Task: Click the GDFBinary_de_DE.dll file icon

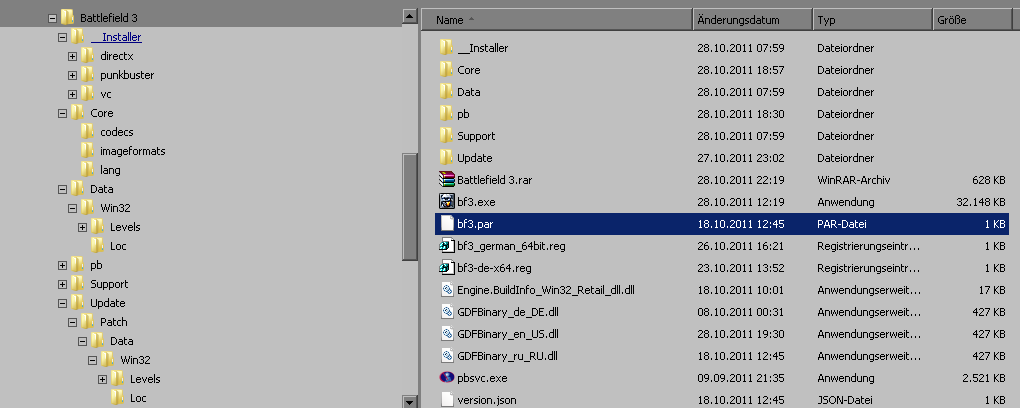Action: point(446,312)
